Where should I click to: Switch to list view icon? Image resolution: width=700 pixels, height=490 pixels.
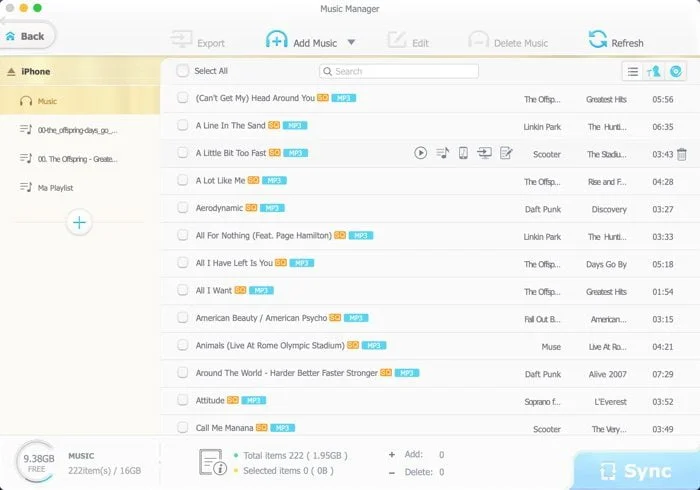click(633, 72)
